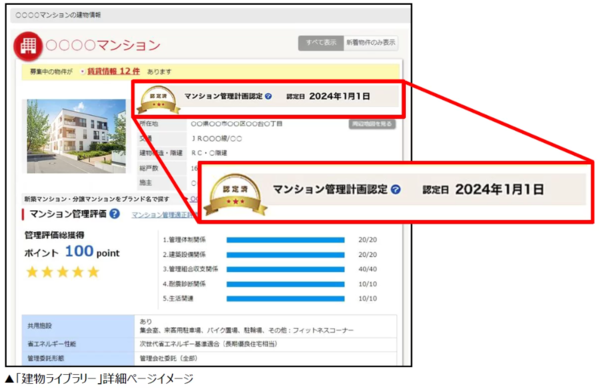Click the ○○○○マンションの建物情報 breadcrumb bar text
Image resolution: width=600 pixels, height=388 pixels.
(x=58, y=15)
